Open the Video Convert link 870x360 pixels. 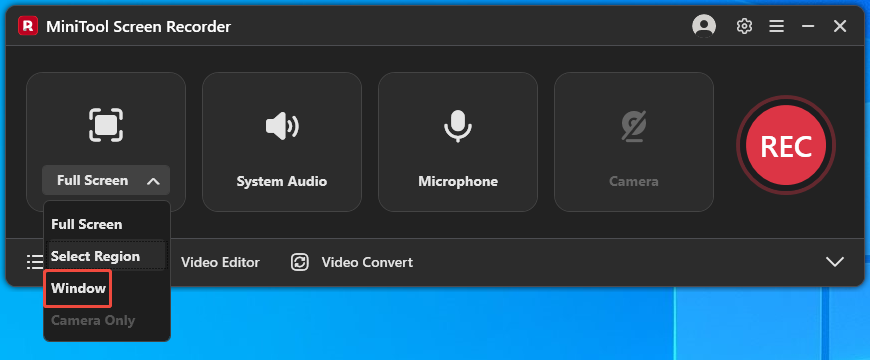[367, 262]
